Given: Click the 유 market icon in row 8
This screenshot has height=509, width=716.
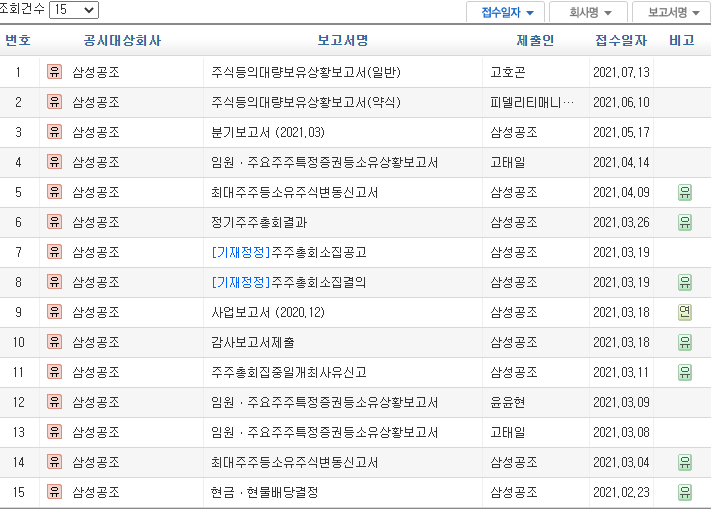Looking at the screenshot, I should pos(54,282).
